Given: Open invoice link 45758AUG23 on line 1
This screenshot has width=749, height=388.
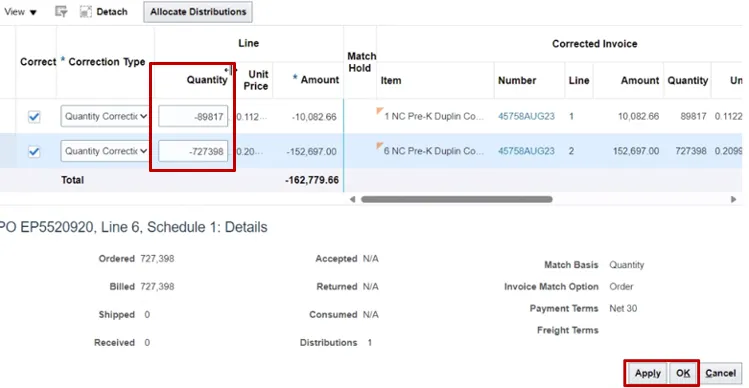Looking at the screenshot, I should (x=526, y=116).
